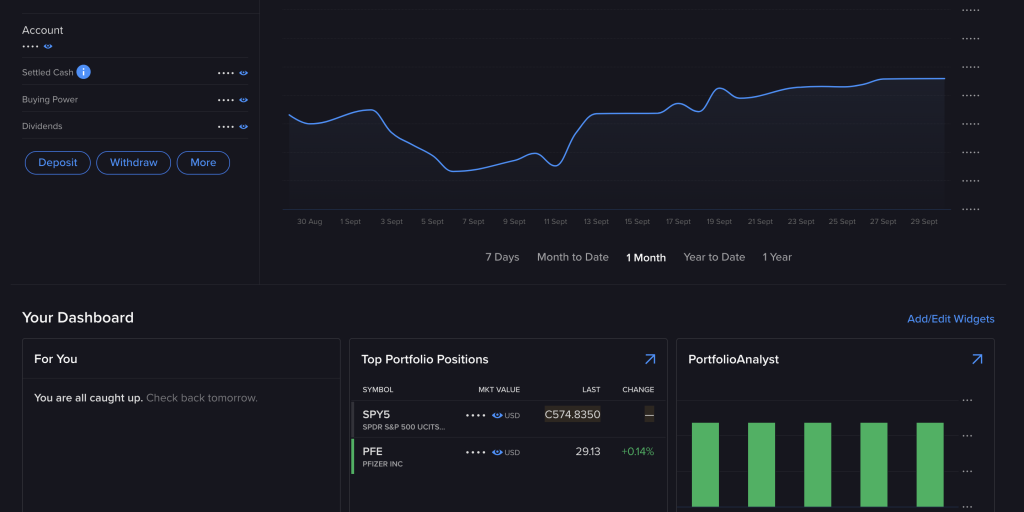
Task: Toggle visibility of Buying Power value
Action: pyautogui.click(x=243, y=100)
